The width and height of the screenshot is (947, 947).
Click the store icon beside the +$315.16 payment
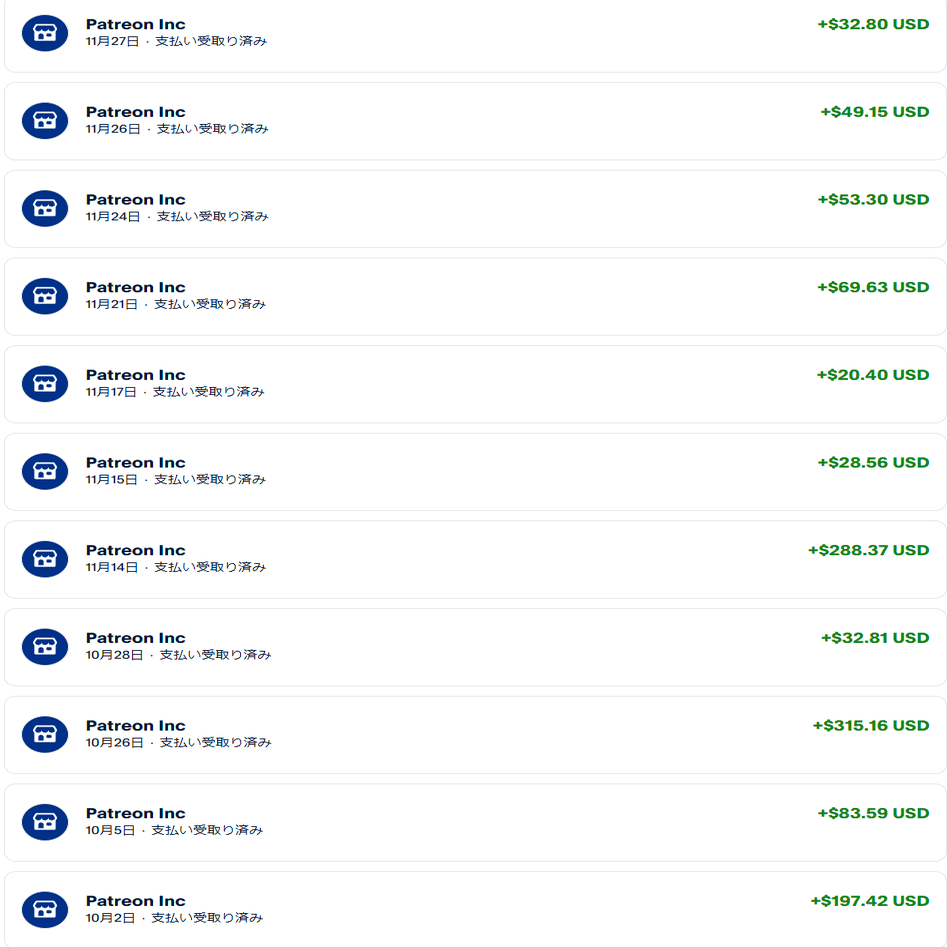pos(45,734)
